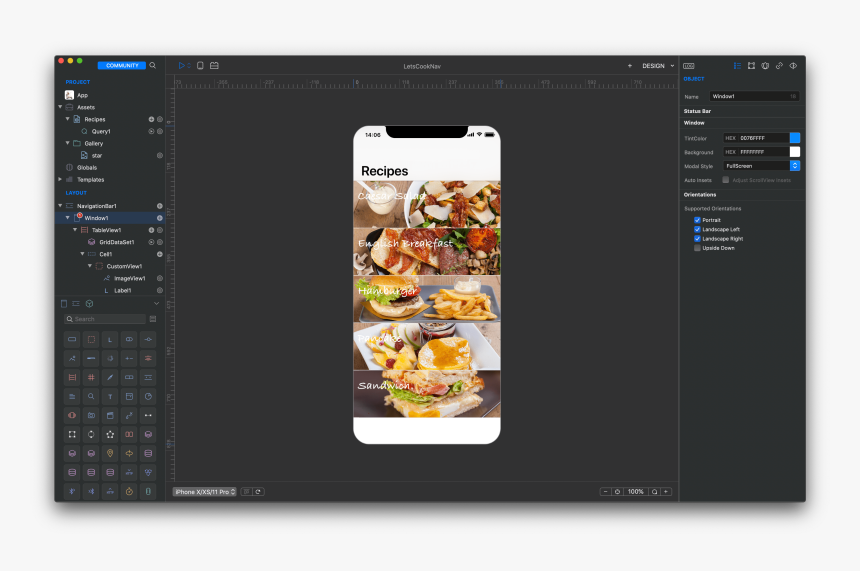
Task: Select the camera control in the palette
Action: [x=91, y=415]
